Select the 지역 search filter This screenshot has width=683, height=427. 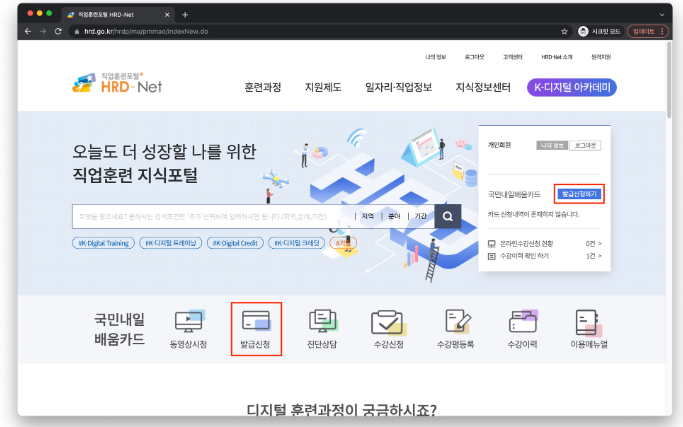tap(368, 216)
